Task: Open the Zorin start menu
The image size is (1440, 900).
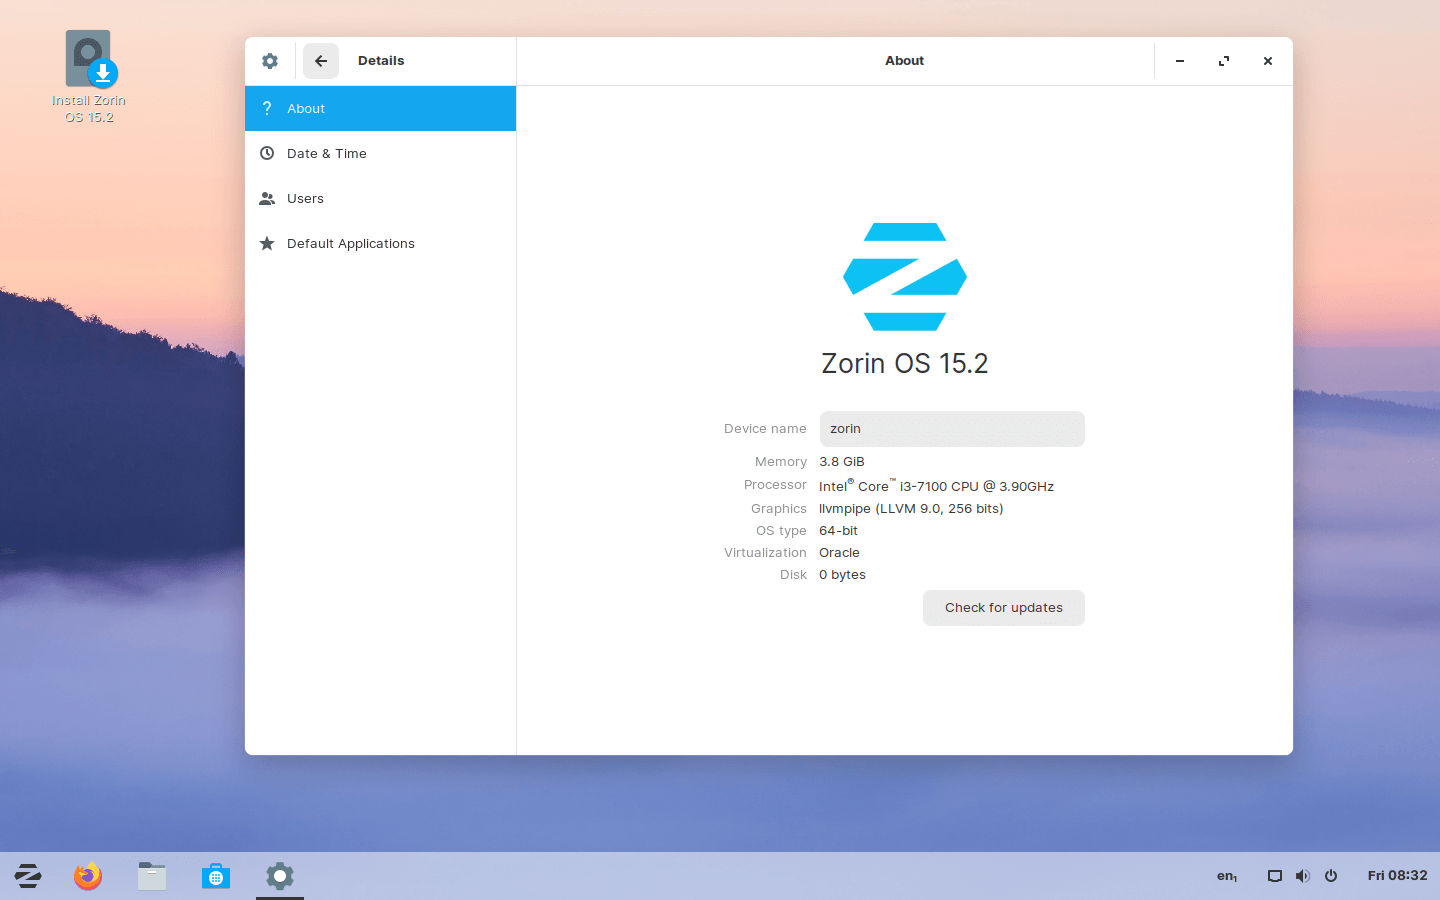Action: tap(28, 876)
